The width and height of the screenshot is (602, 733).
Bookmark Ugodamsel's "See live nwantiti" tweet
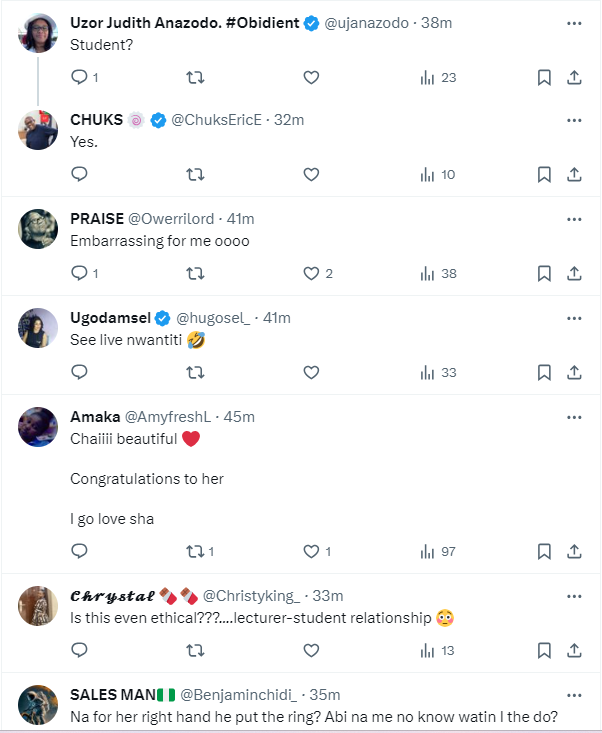(x=544, y=372)
